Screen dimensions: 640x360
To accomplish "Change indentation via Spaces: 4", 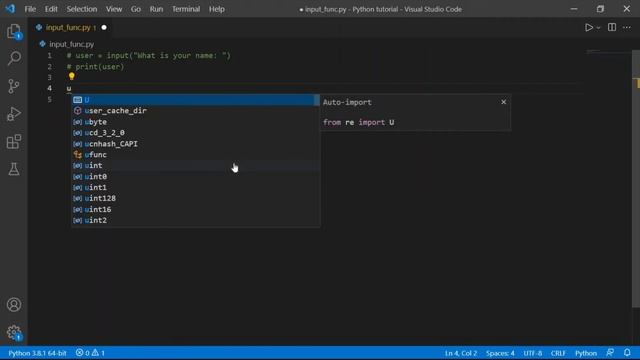I will click(x=500, y=353).
